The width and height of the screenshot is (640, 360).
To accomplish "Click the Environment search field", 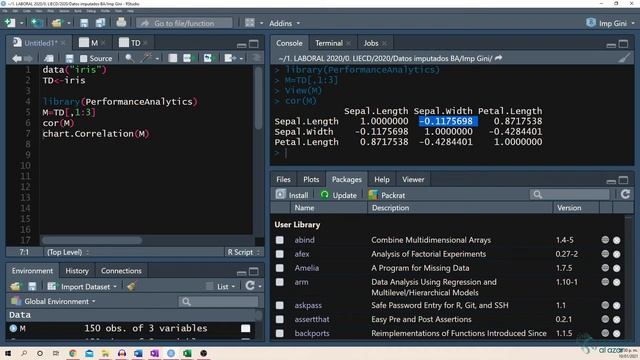I will click(x=218, y=301).
